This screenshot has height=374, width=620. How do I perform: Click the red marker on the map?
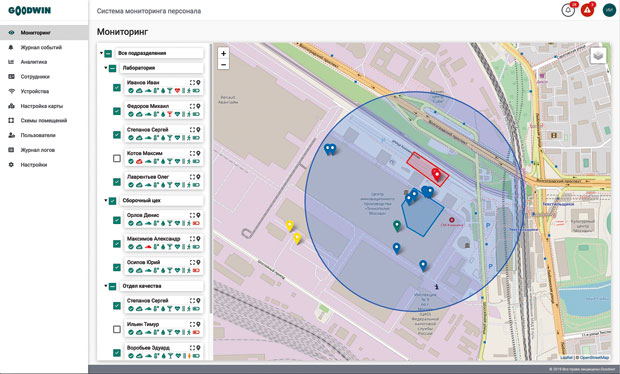coord(436,174)
